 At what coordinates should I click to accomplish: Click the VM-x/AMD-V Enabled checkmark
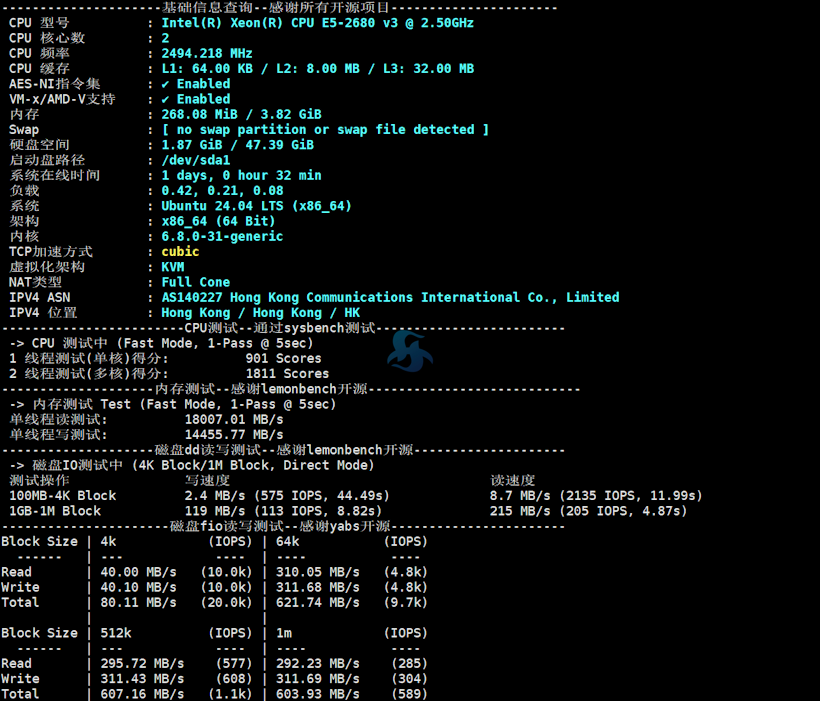[x=166, y=99]
